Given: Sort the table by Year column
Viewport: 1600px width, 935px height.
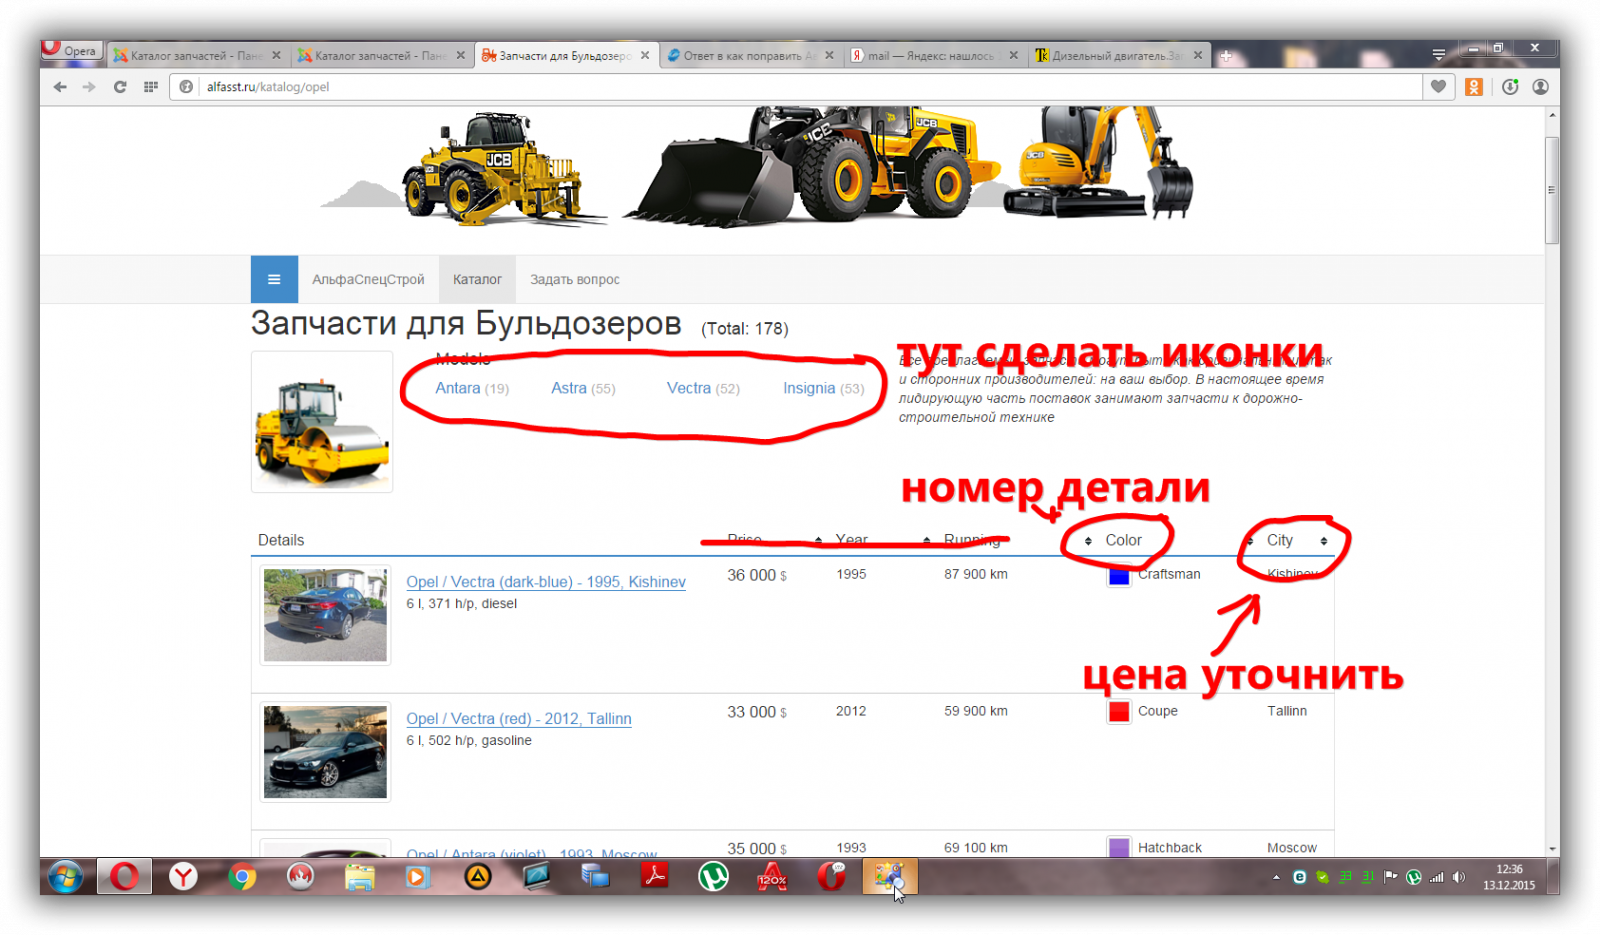Looking at the screenshot, I should click(852, 540).
